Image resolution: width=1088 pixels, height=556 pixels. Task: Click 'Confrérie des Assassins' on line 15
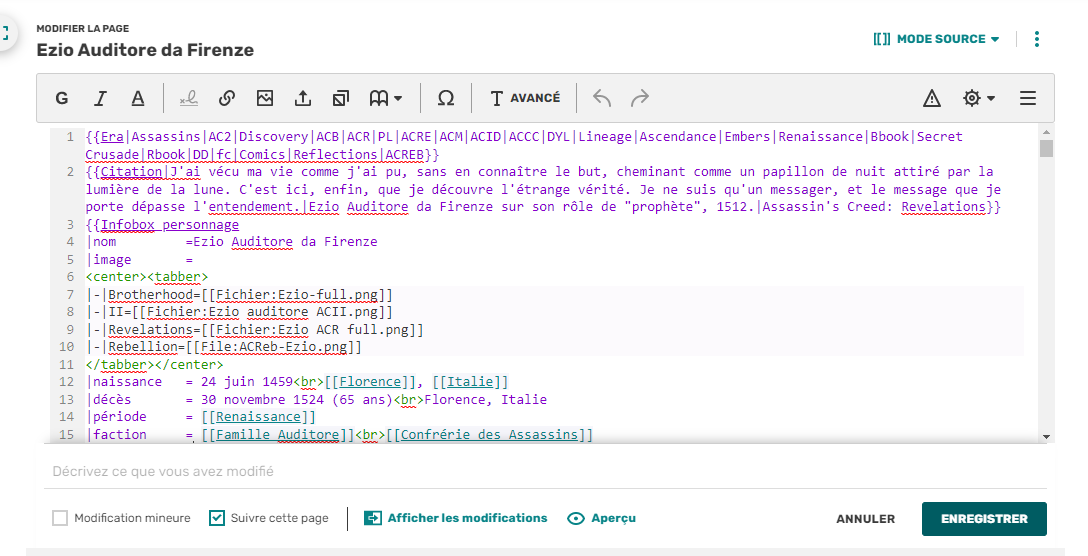click(x=489, y=435)
